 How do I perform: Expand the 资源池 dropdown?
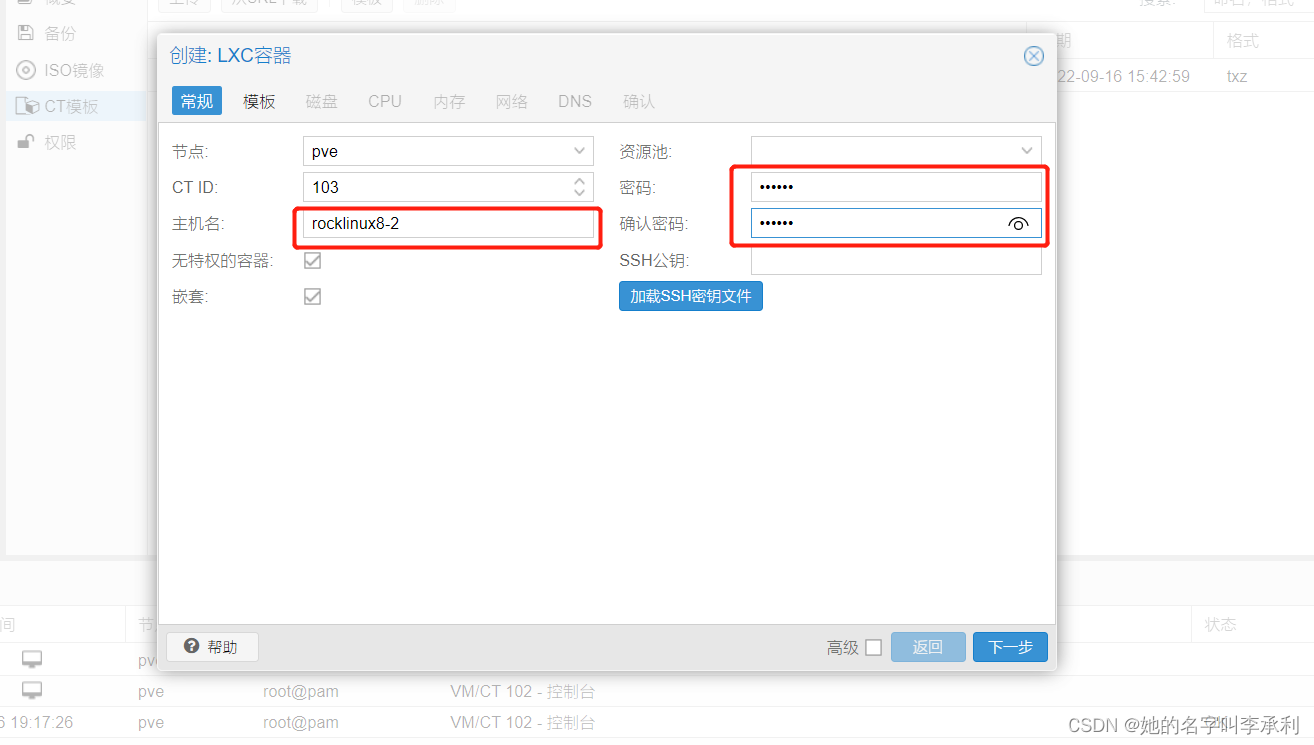1026,150
